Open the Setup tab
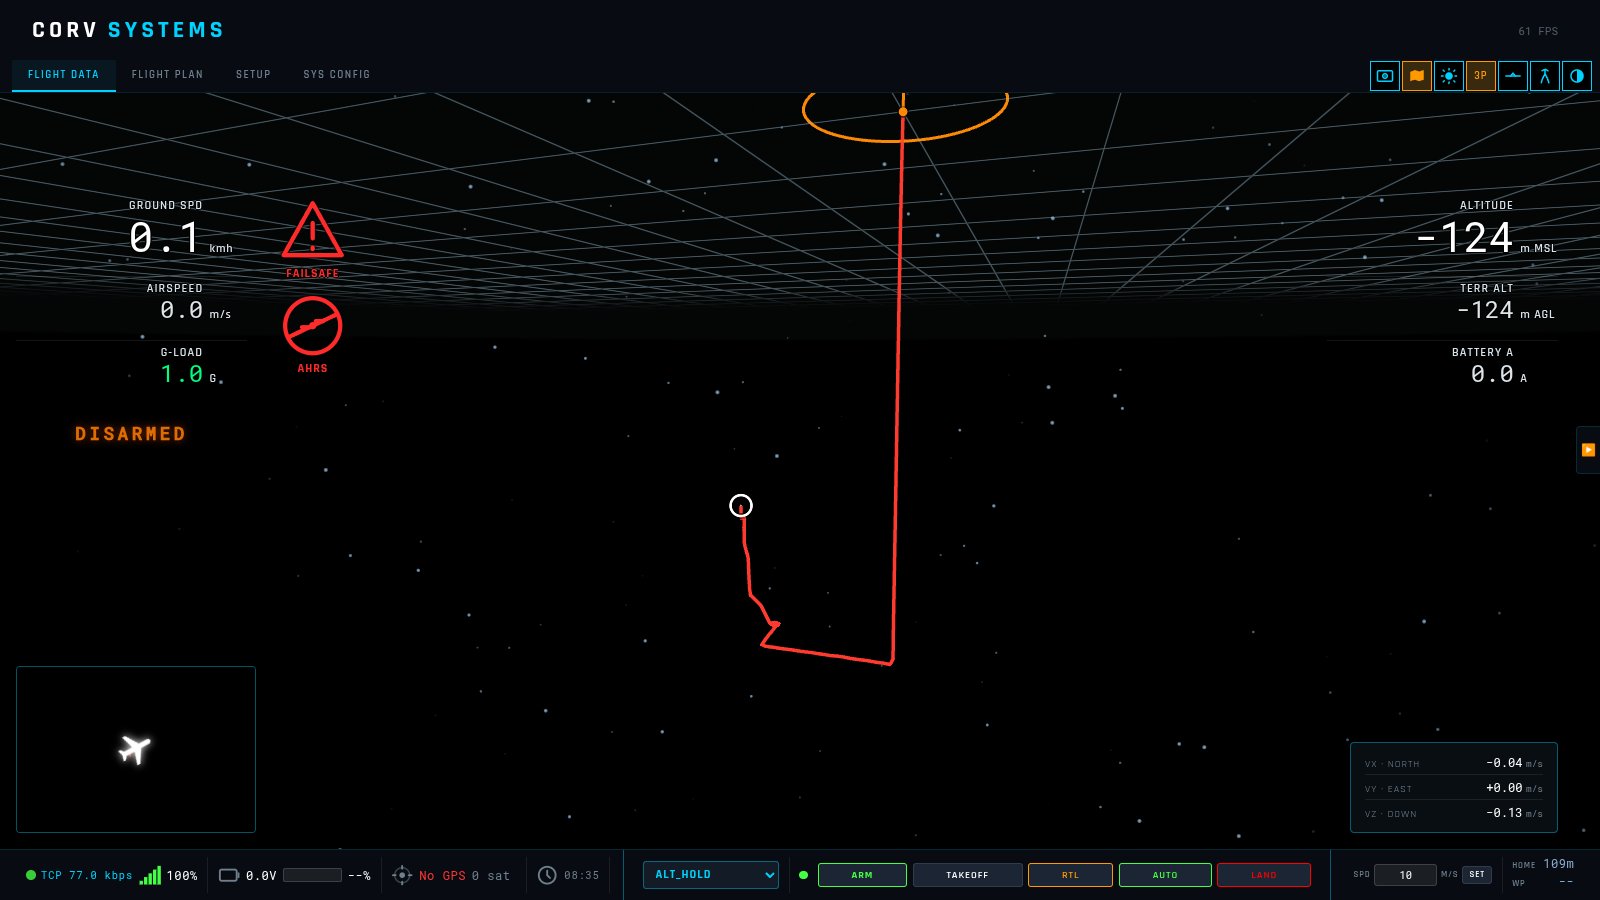The height and width of the screenshot is (900, 1600). [x=253, y=75]
